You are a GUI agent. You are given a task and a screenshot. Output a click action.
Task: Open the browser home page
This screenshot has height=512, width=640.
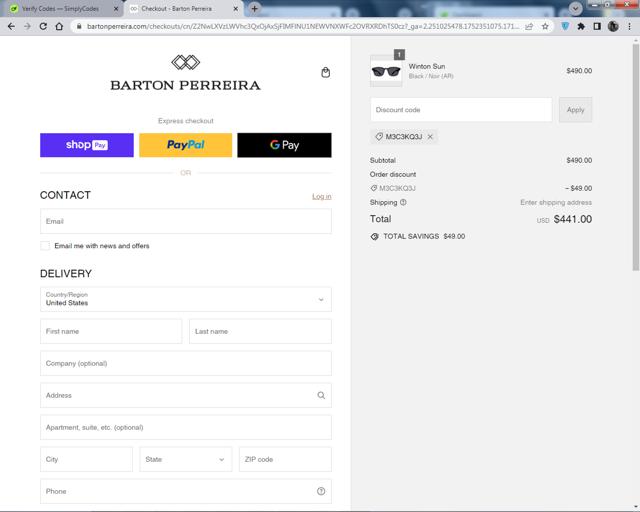click(59, 27)
